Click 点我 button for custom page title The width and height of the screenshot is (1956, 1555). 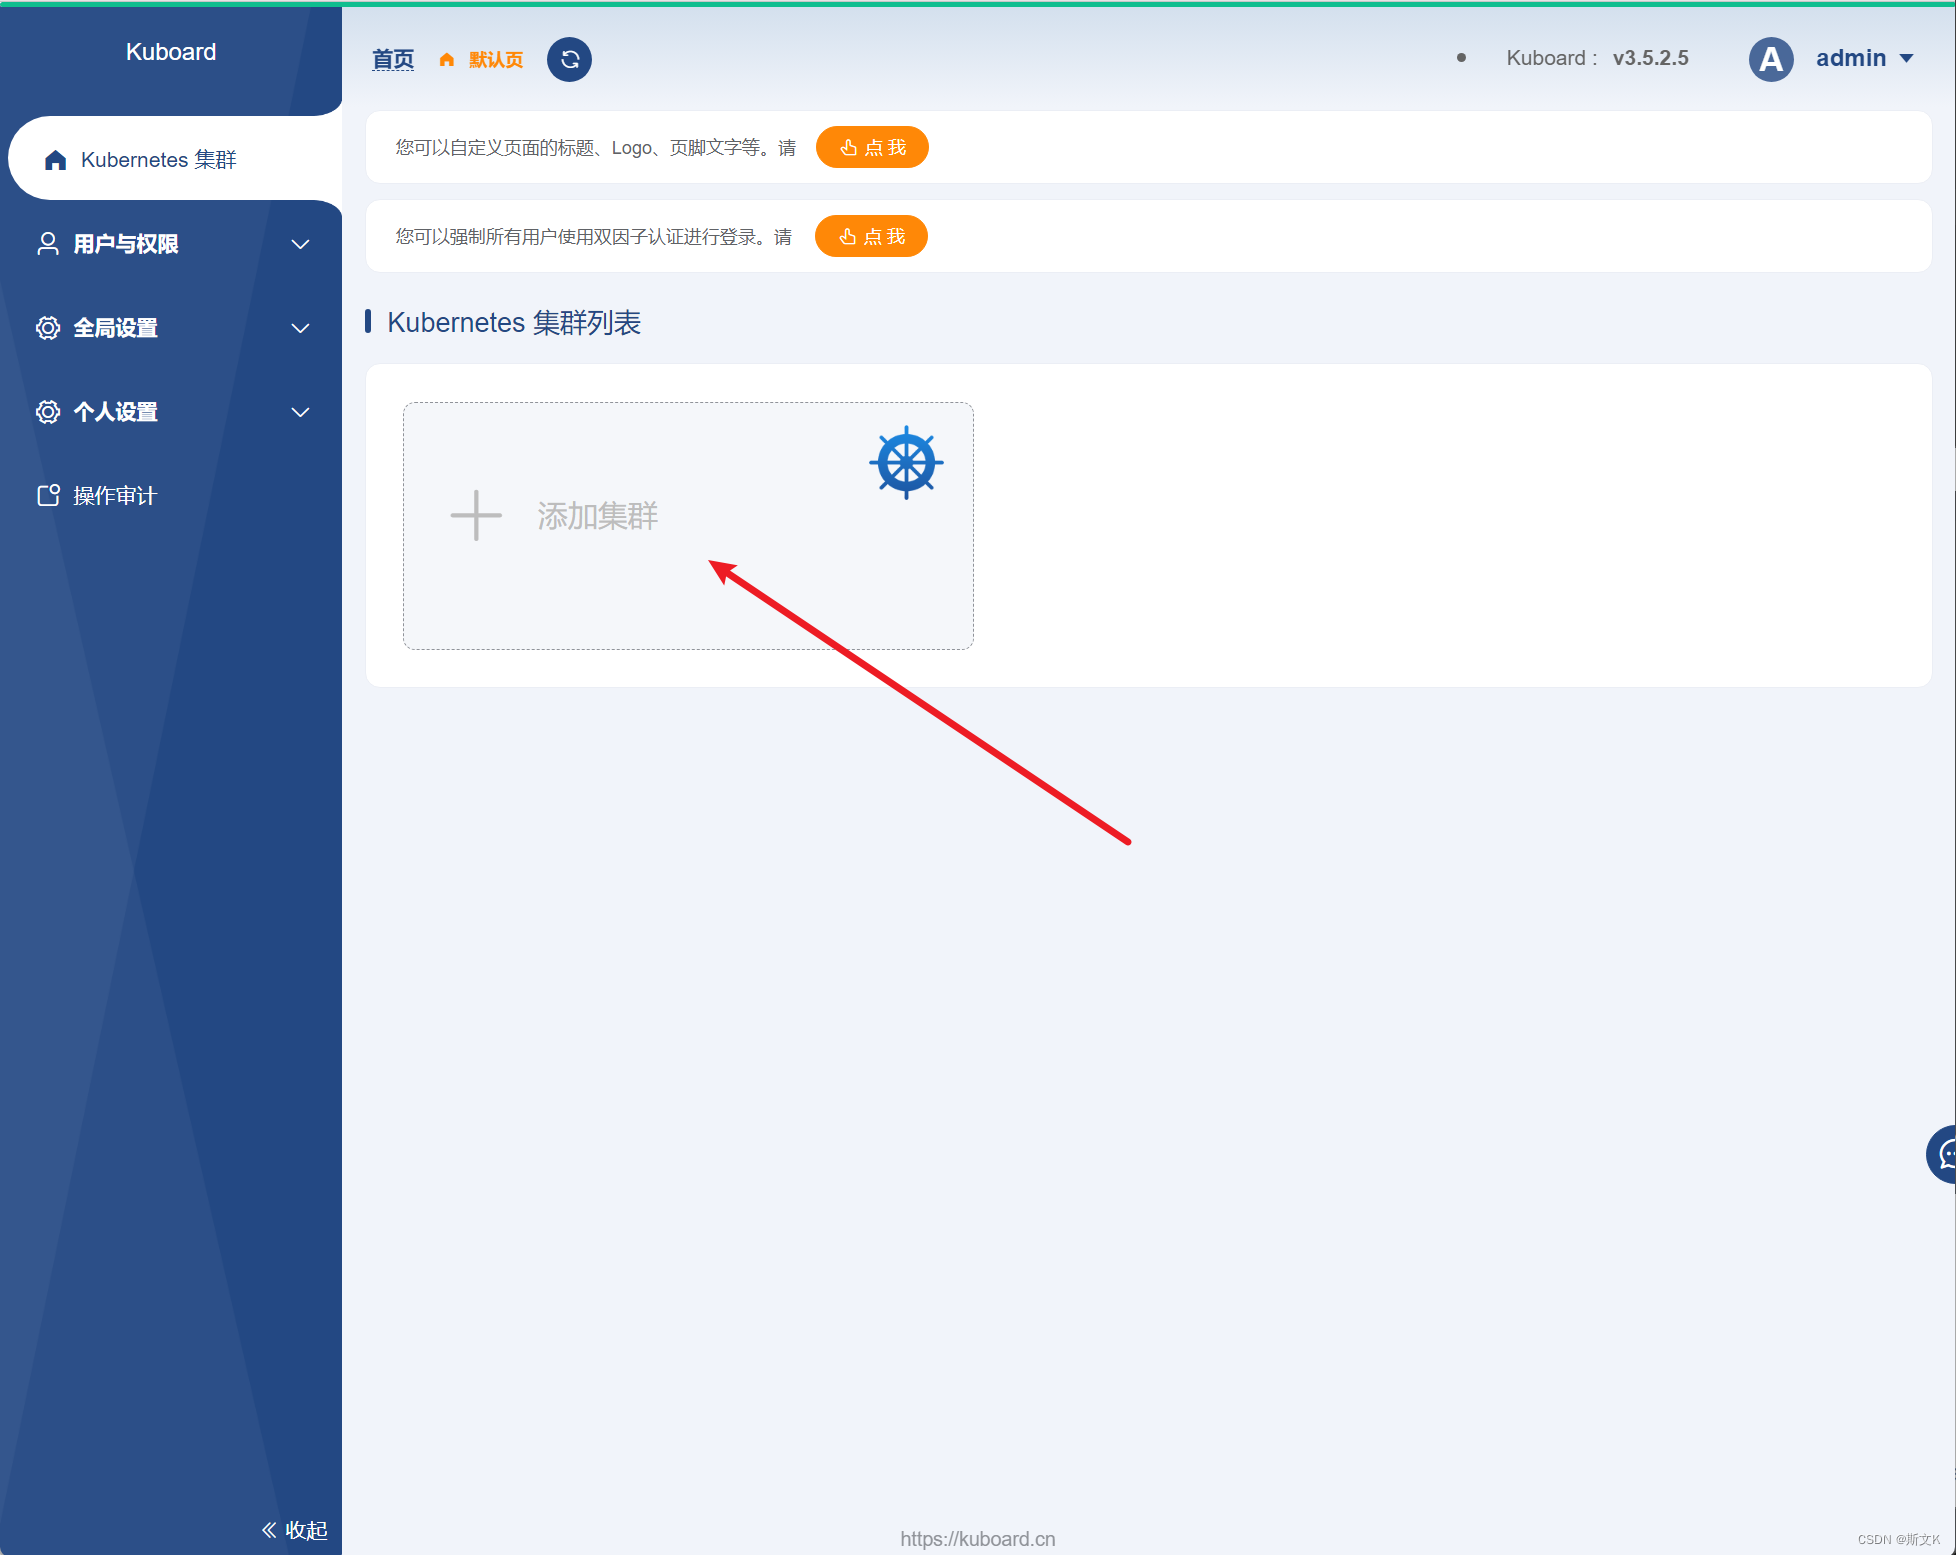[872, 148]
